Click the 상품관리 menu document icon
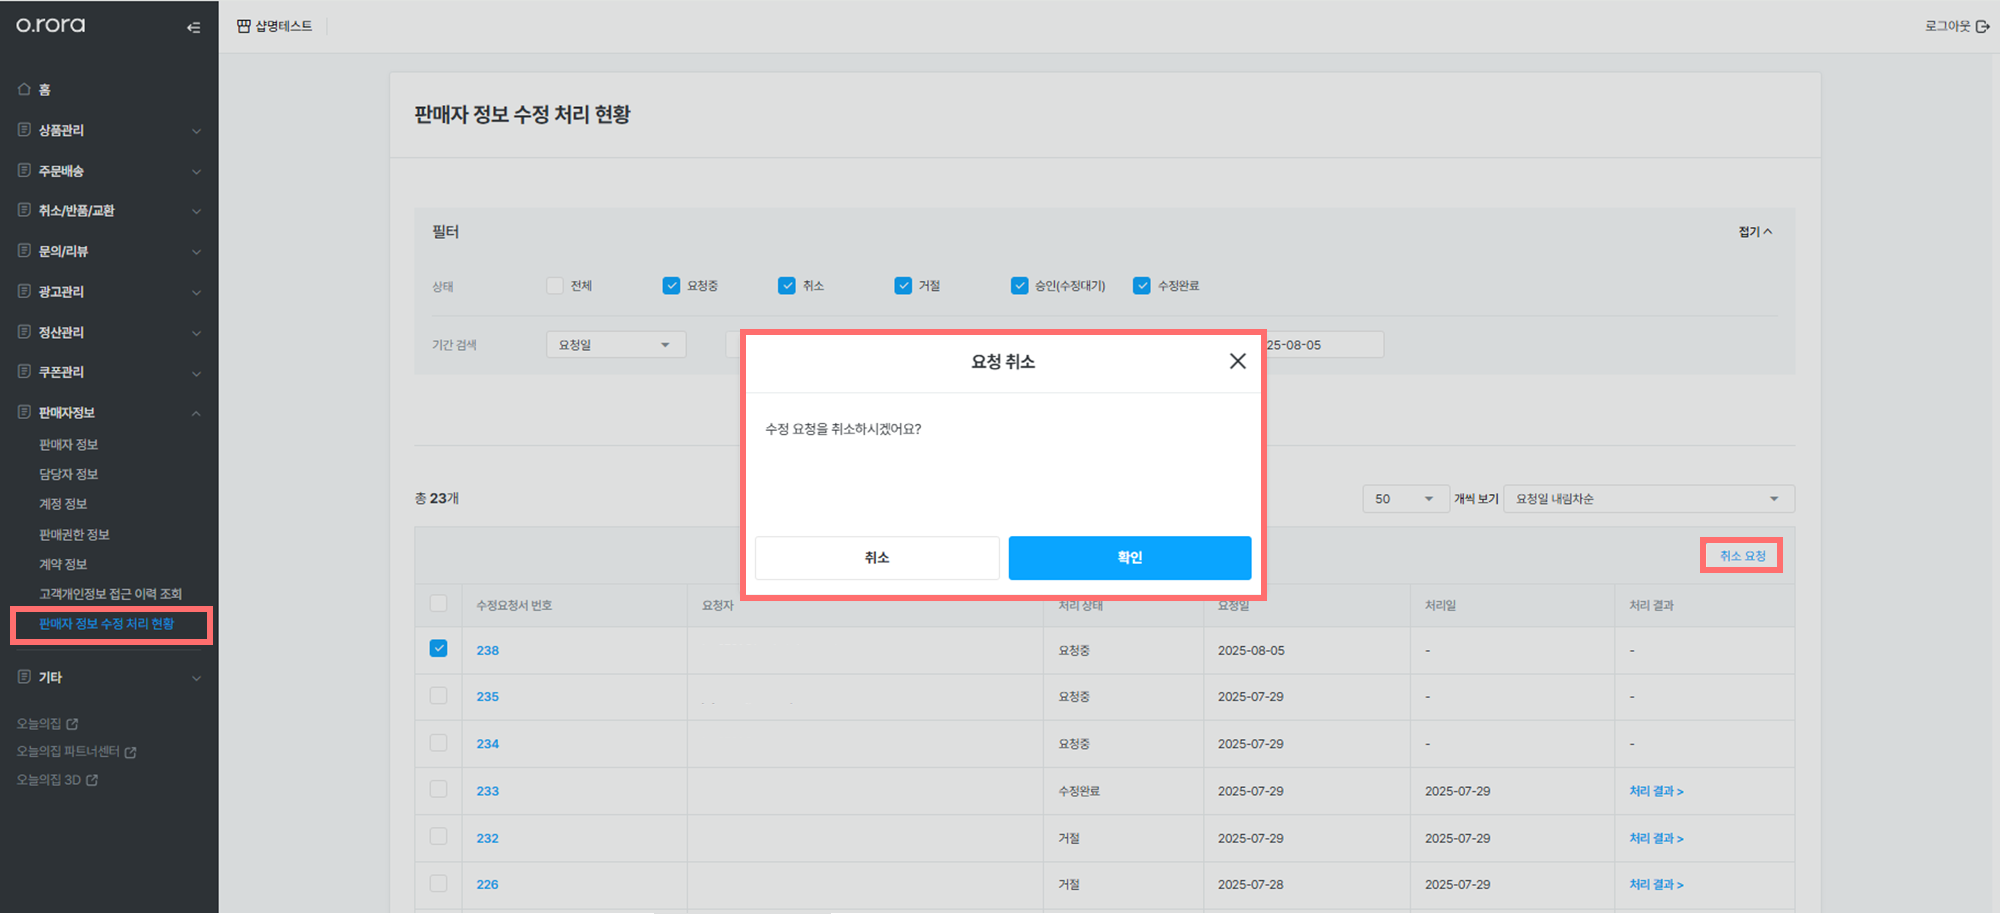 pyautogui.click(x=24, y=130)
